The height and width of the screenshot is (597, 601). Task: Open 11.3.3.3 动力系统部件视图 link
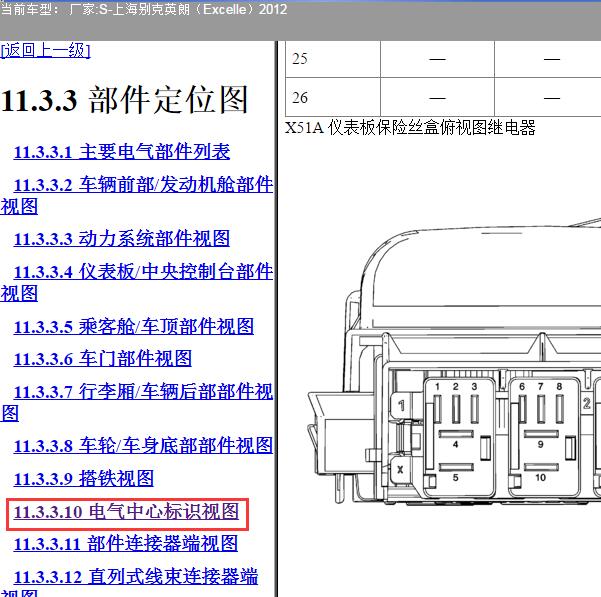(122, 238)
